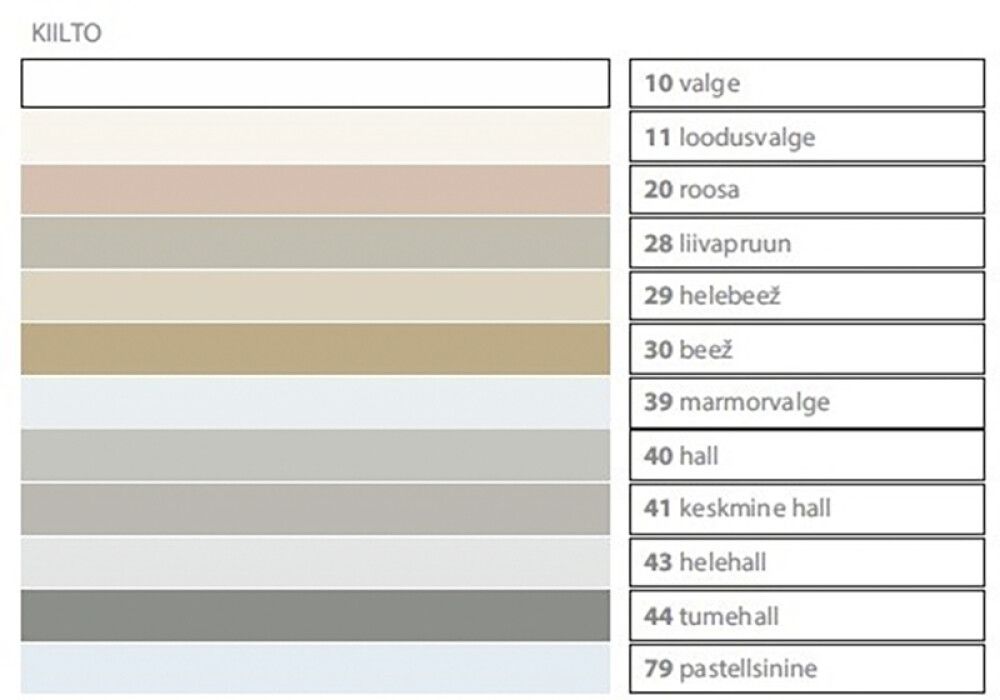
Task: Choose the keskmine hall medium grey swatch
Action: 315,509
